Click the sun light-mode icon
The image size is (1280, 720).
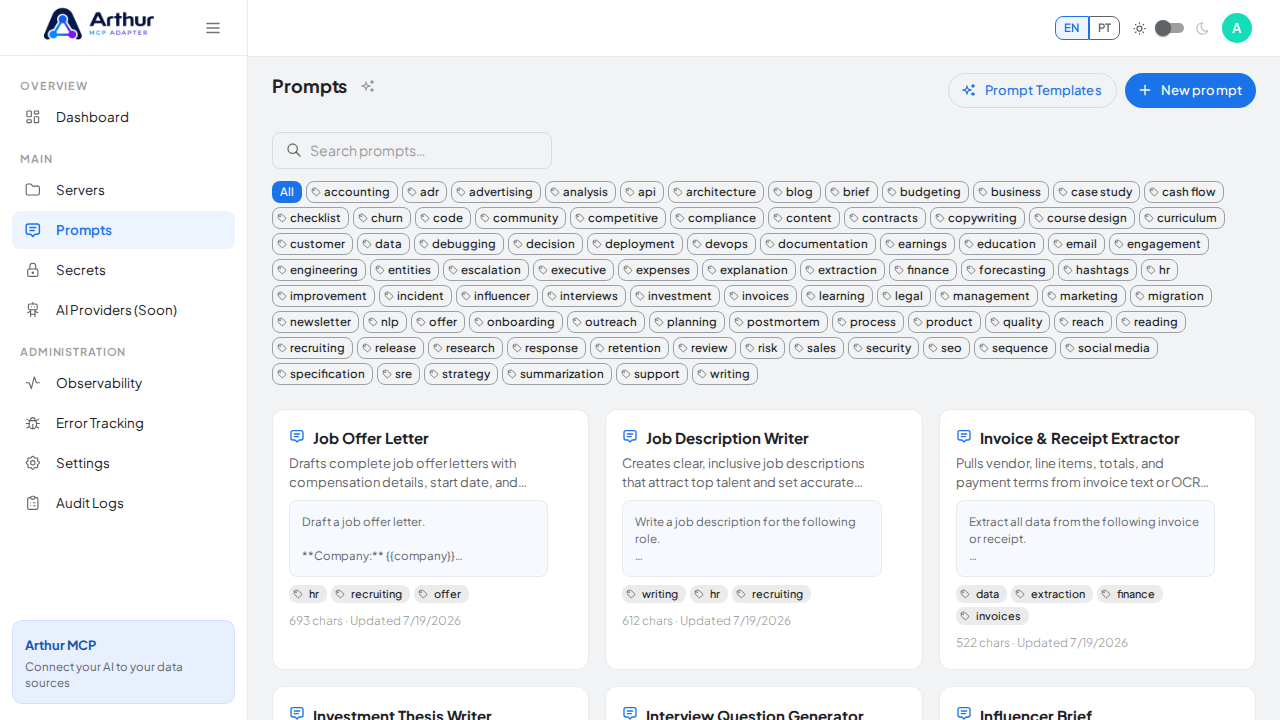click(x=1139, y=28)
